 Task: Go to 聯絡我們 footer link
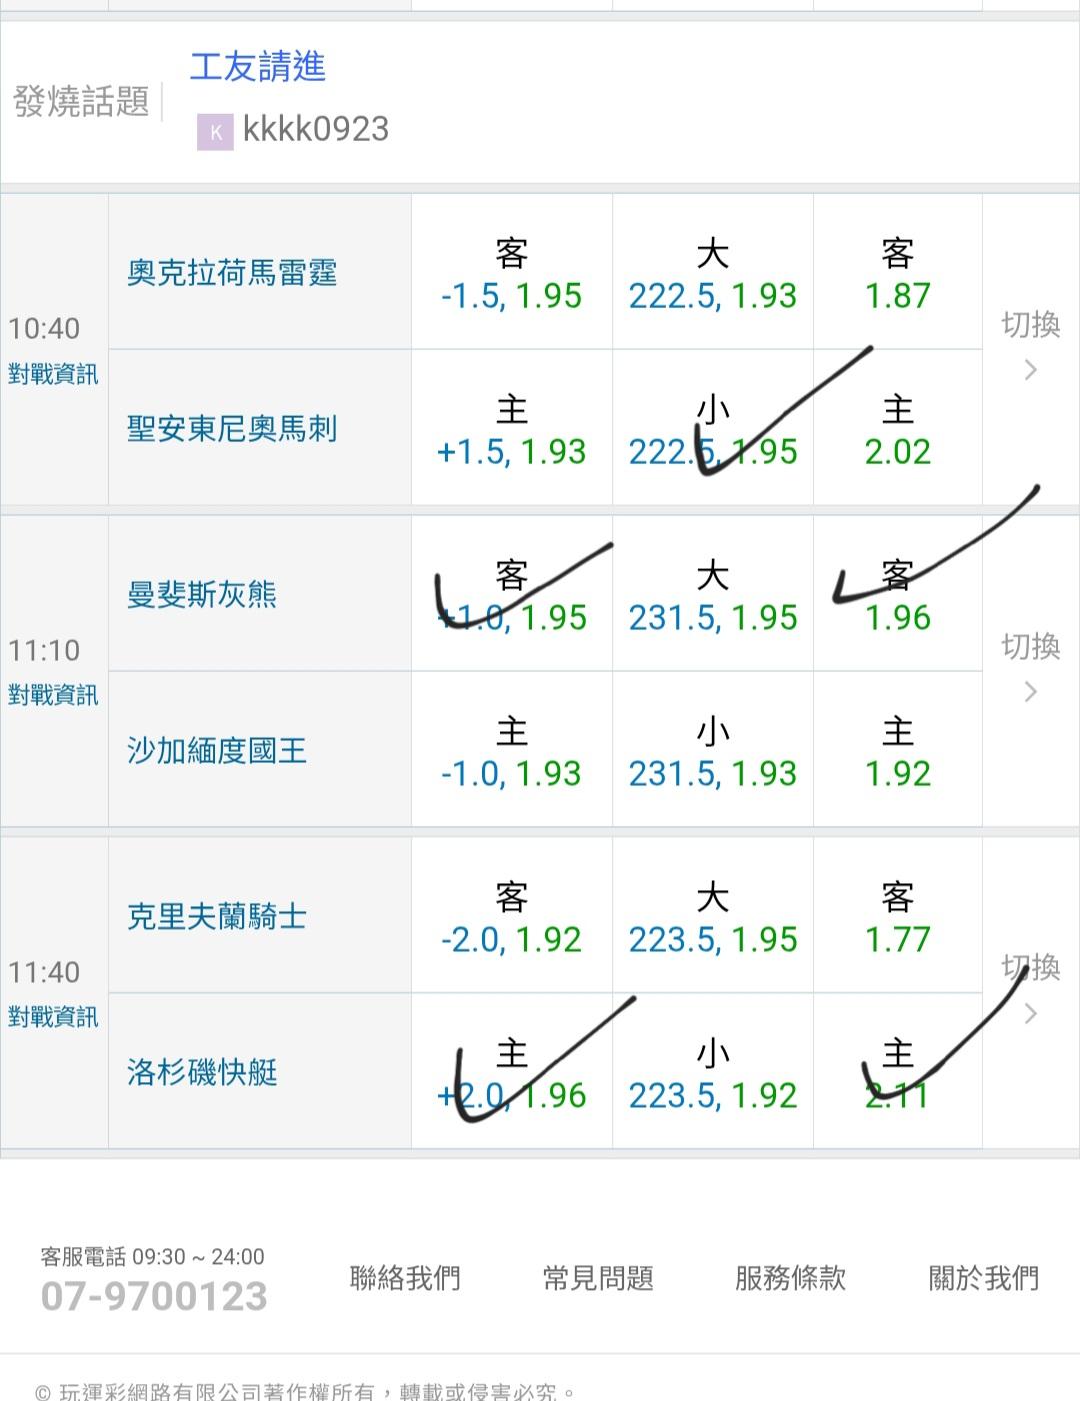point(405,1278)
